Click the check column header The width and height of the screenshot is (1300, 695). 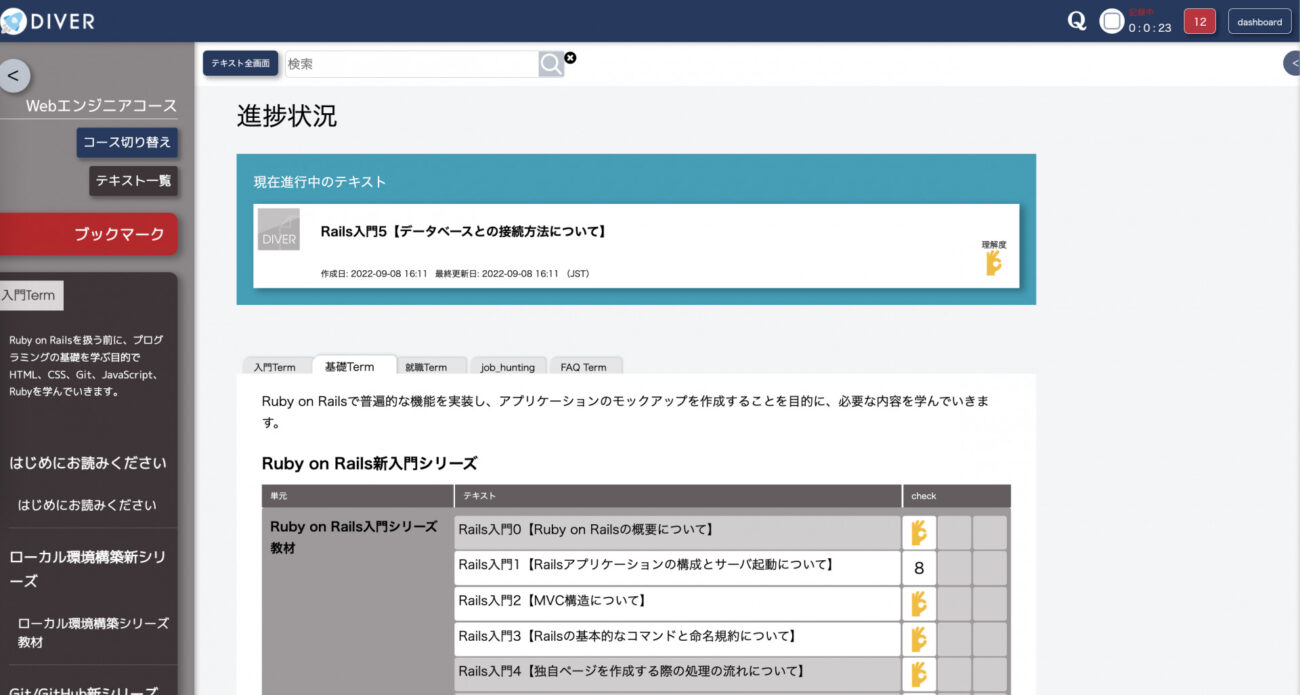pyautogui.click(x=956, y=496)
